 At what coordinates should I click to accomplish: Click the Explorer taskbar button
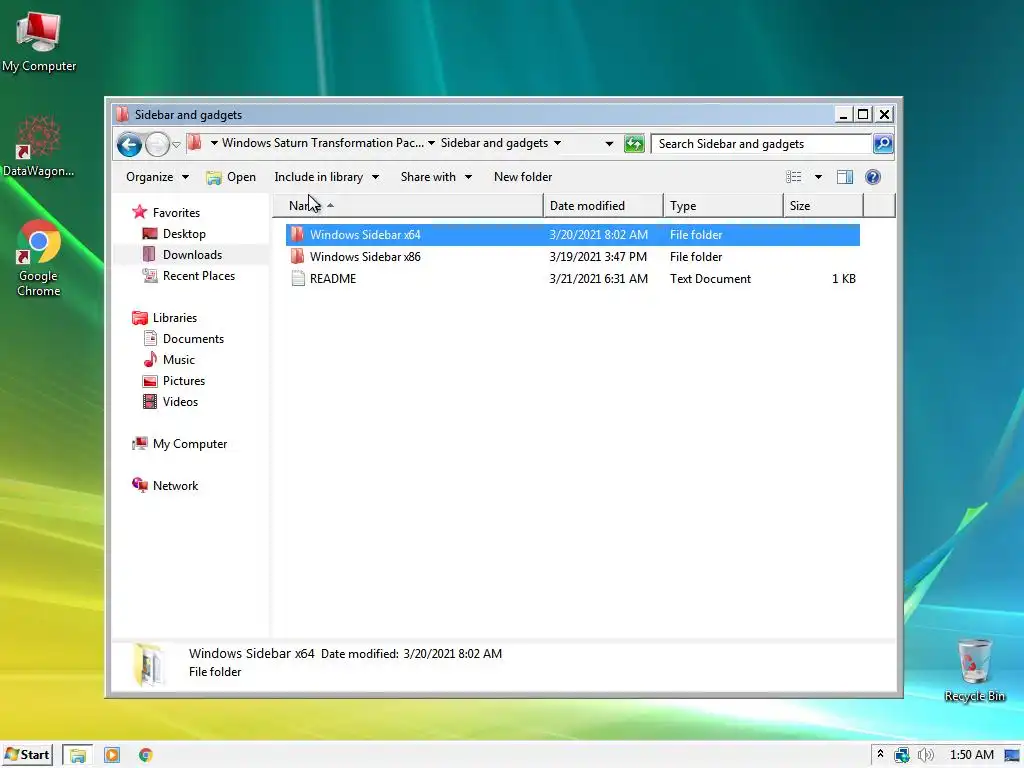pyautogui.click(x=77, y=756)
